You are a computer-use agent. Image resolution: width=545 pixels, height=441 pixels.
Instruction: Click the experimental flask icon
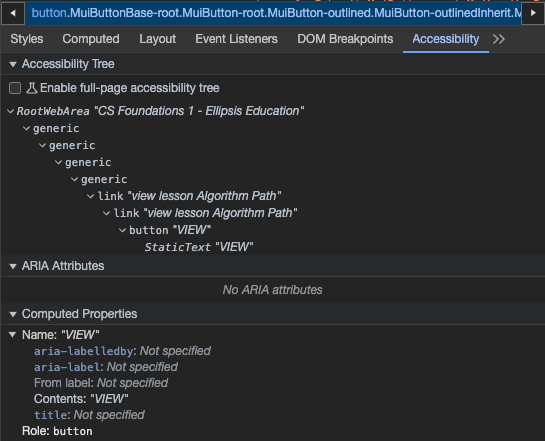click(x=32, y=88)
